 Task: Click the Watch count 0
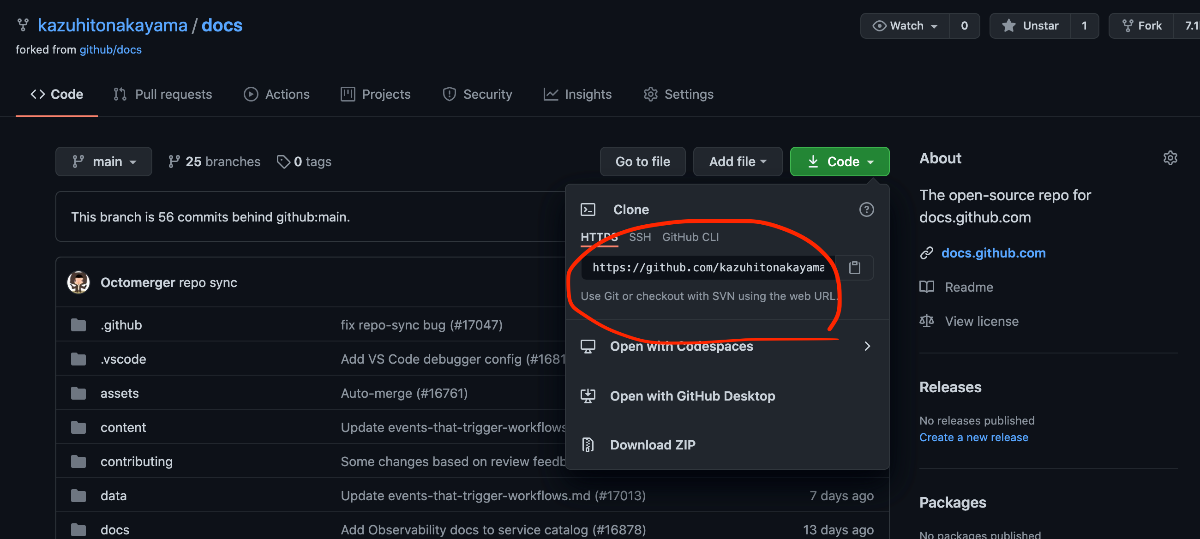964,26
